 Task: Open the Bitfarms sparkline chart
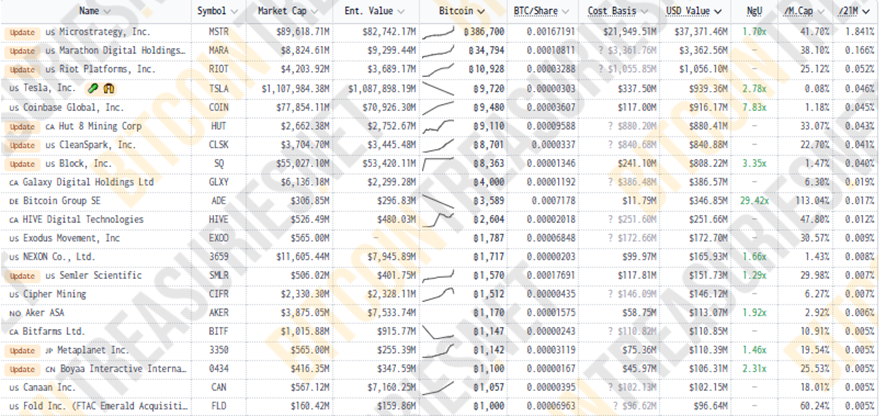tap(438, 332)
